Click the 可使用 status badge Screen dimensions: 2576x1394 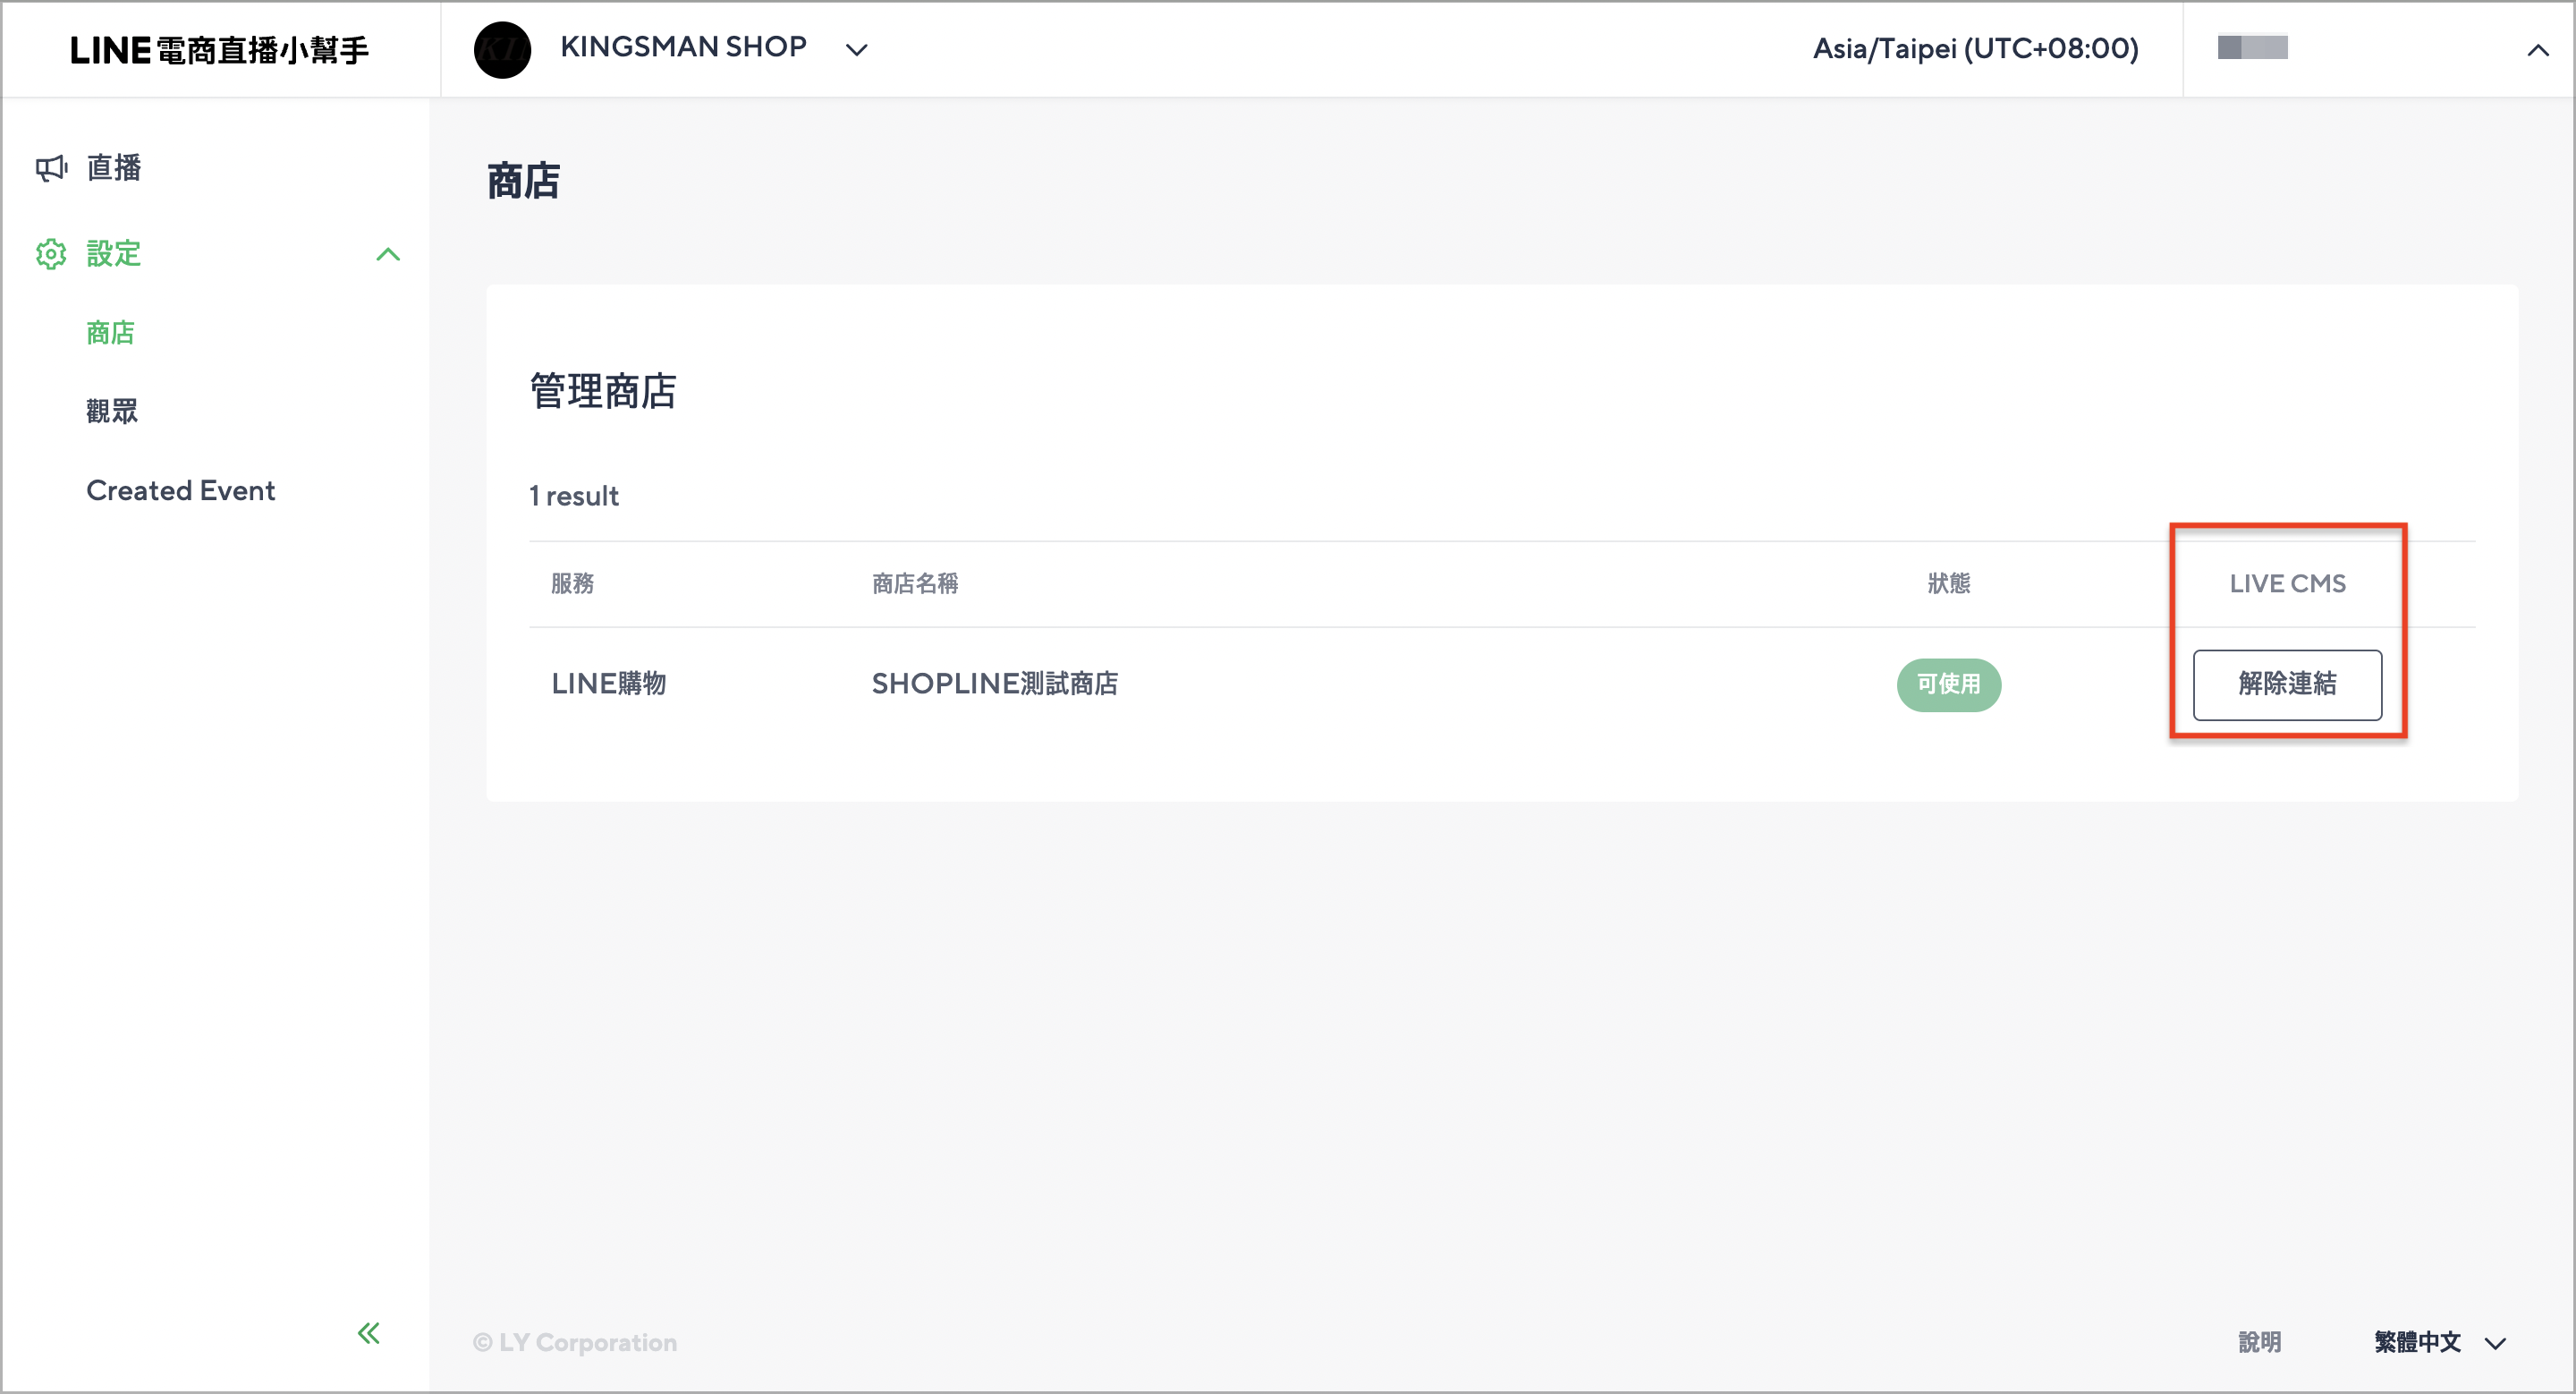1948,685
